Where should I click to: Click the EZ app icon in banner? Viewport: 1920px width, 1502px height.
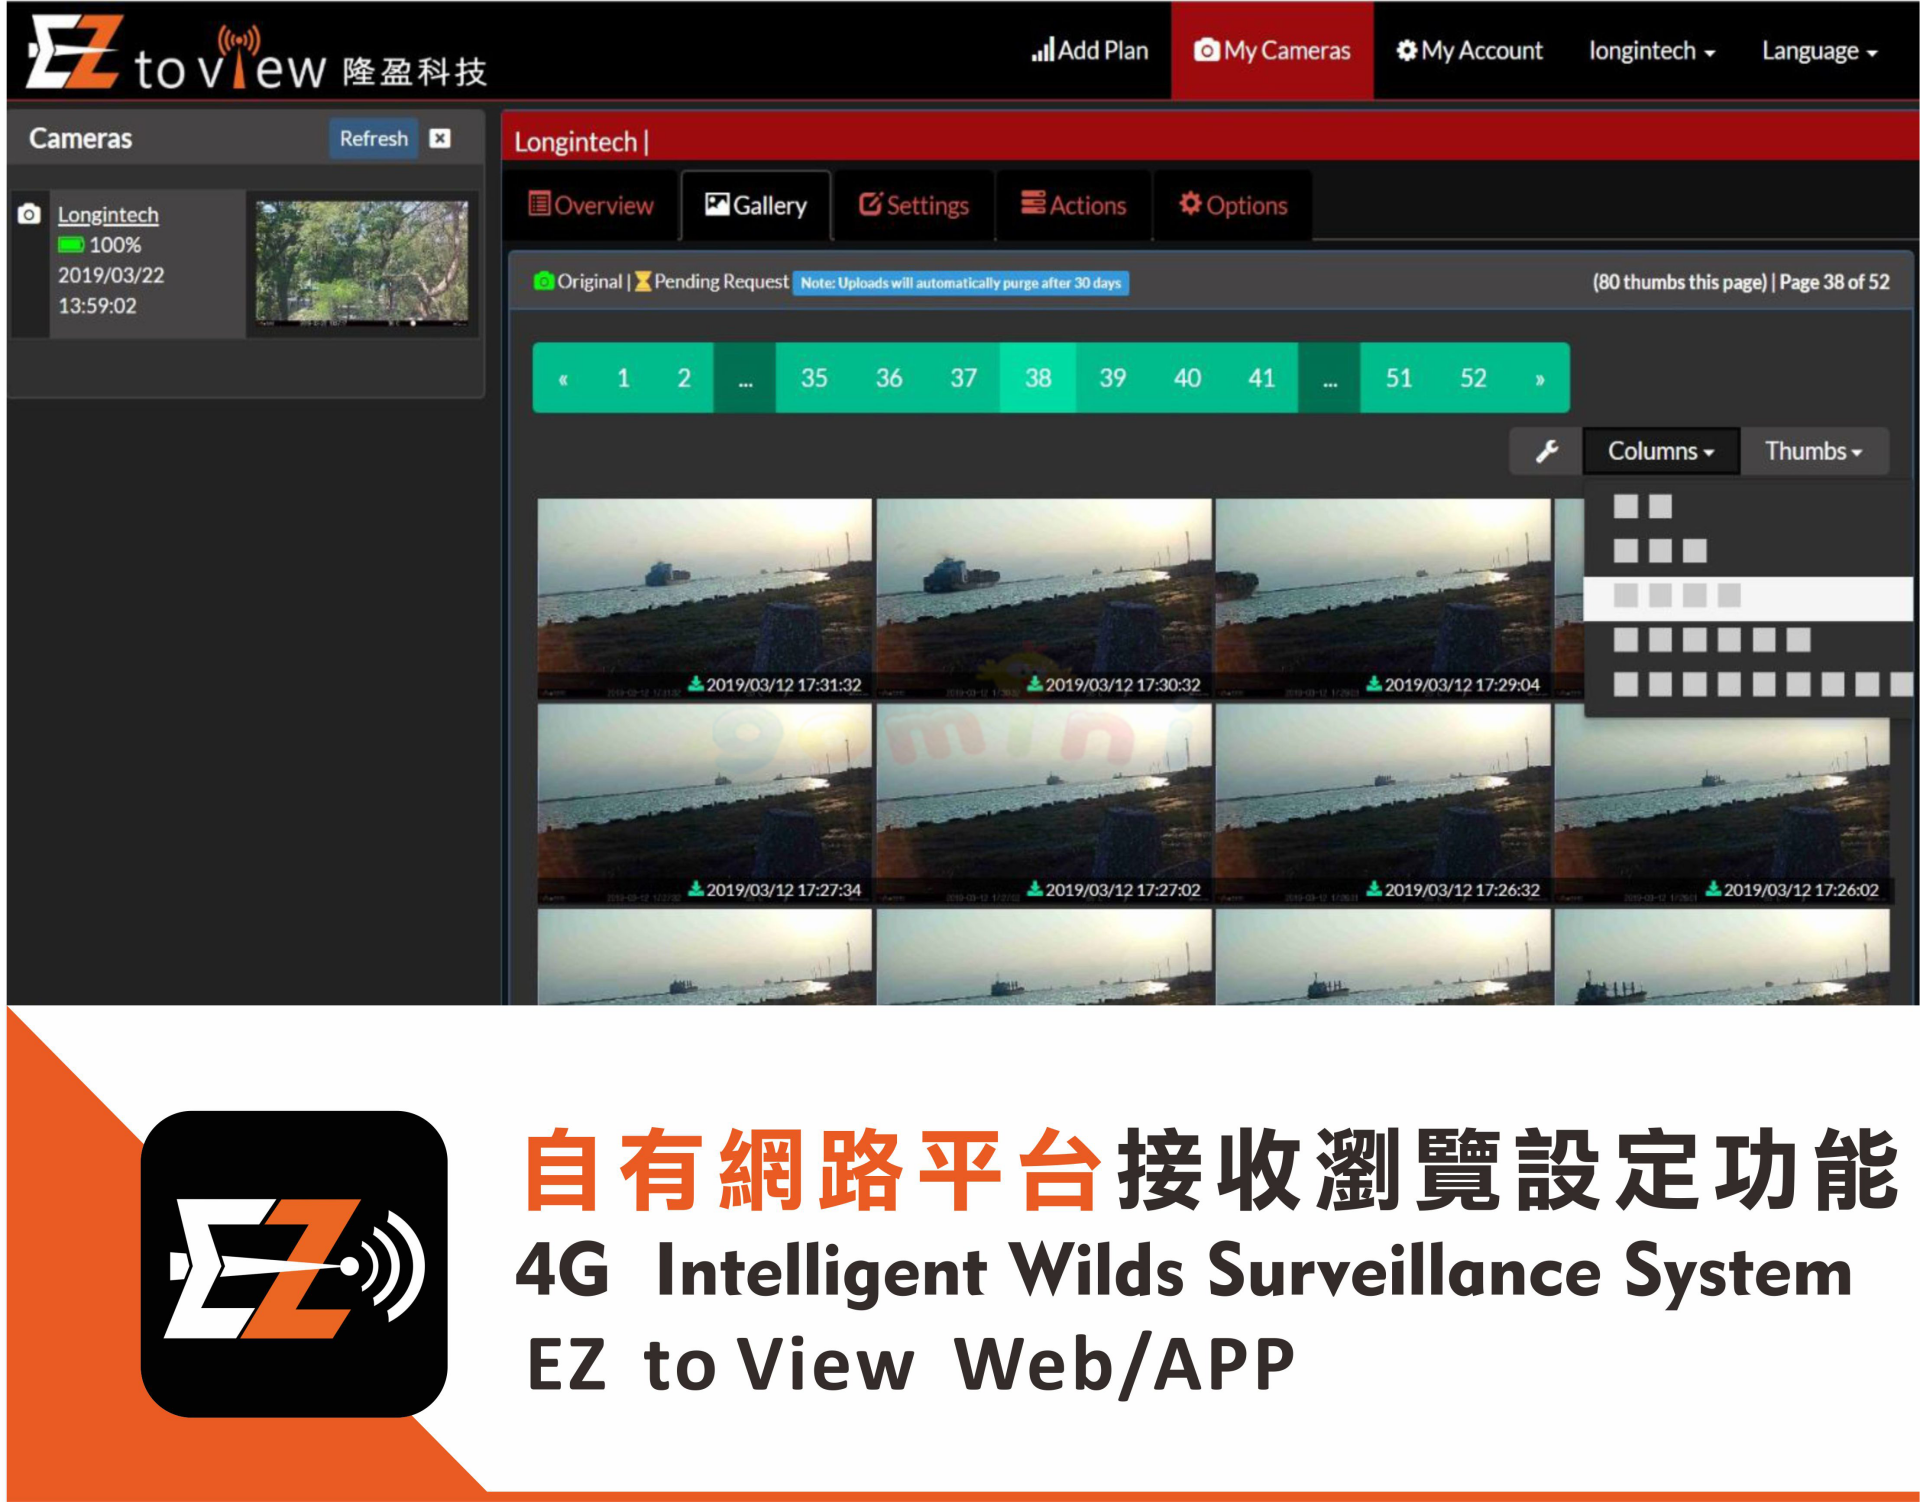(294, 1264)
